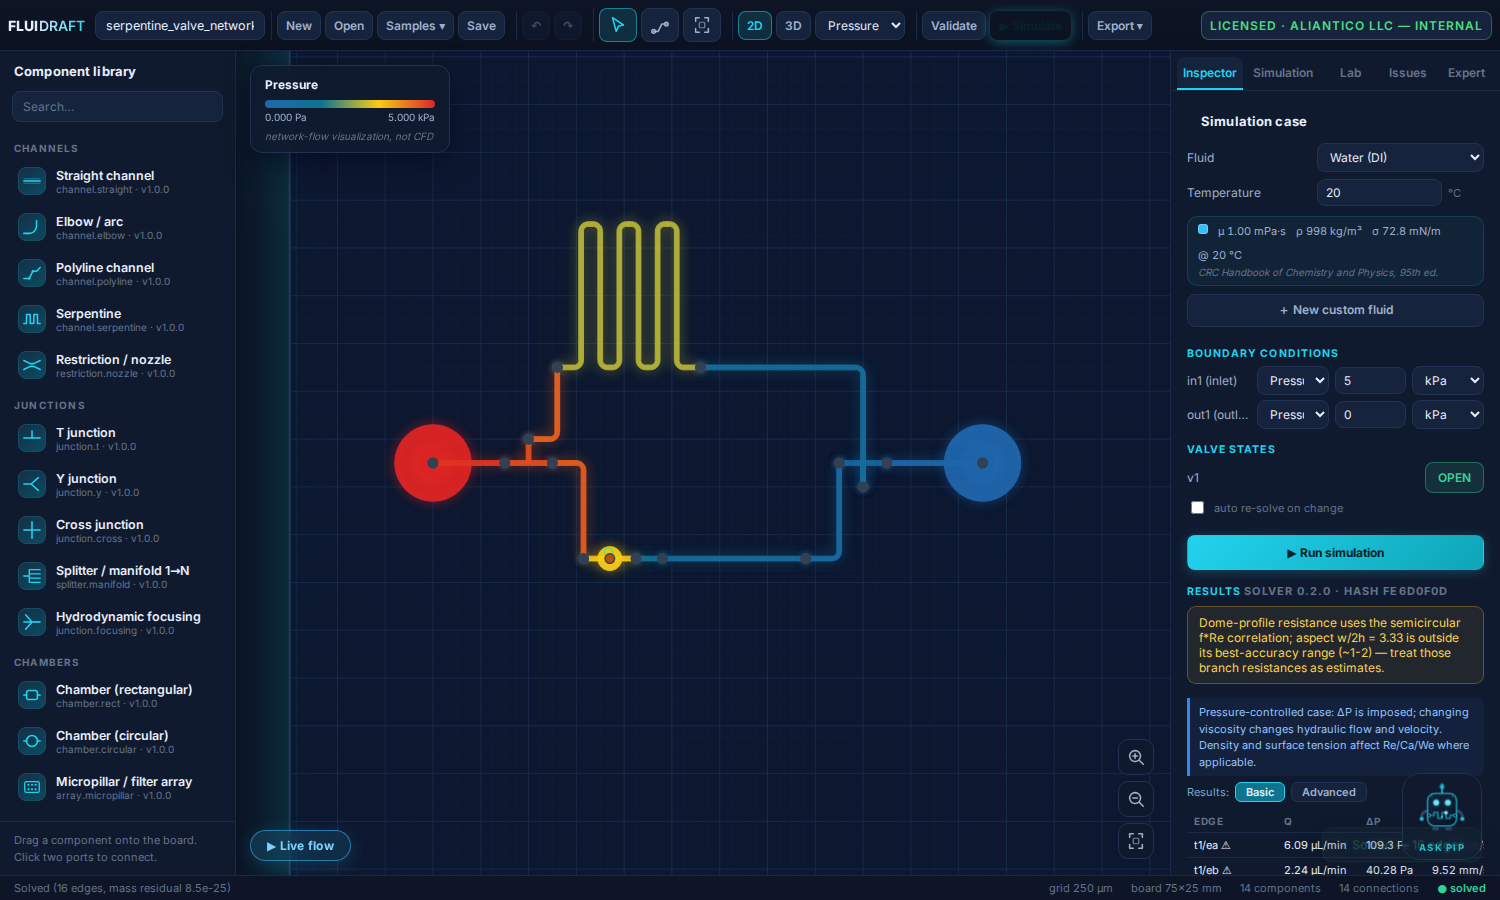Click the red inlet port node

pos(432,463)
